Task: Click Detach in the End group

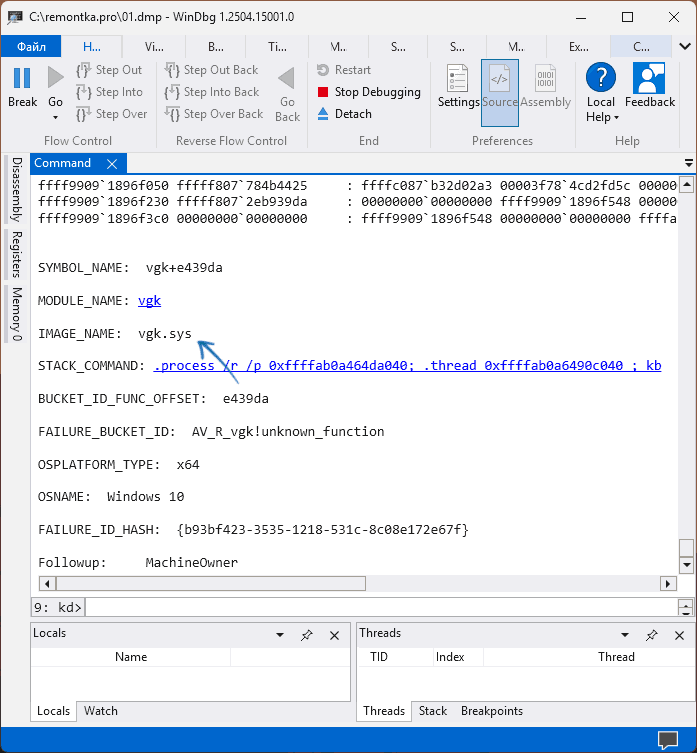Action: pyautogui.click(x=344, y=114)
